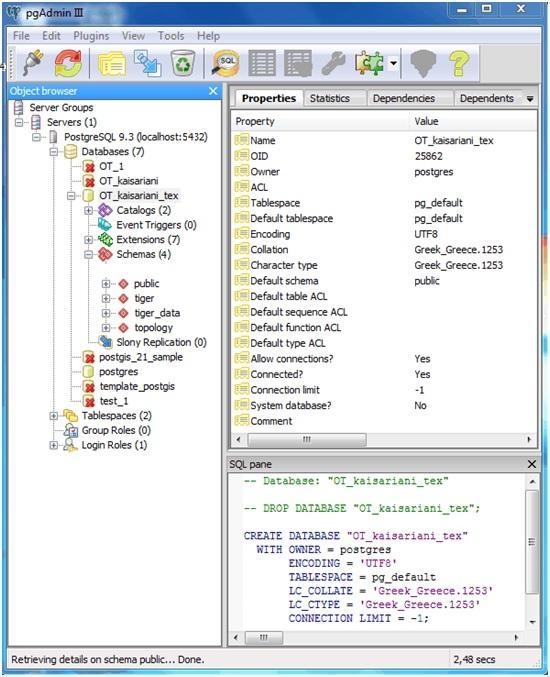Select Slony Replication (0) node

pyautogui.click(x=161, y=342)
